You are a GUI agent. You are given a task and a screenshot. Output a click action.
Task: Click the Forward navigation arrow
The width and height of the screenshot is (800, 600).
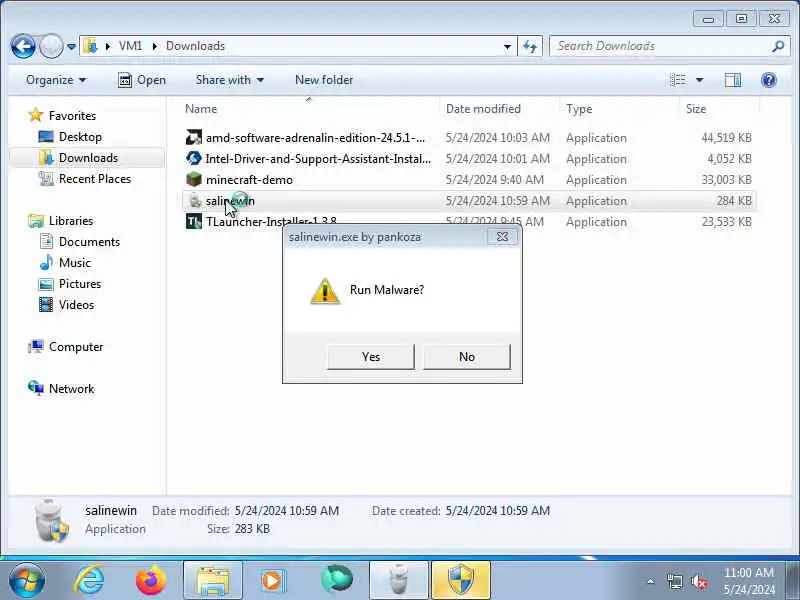click(x=51, y=46)
